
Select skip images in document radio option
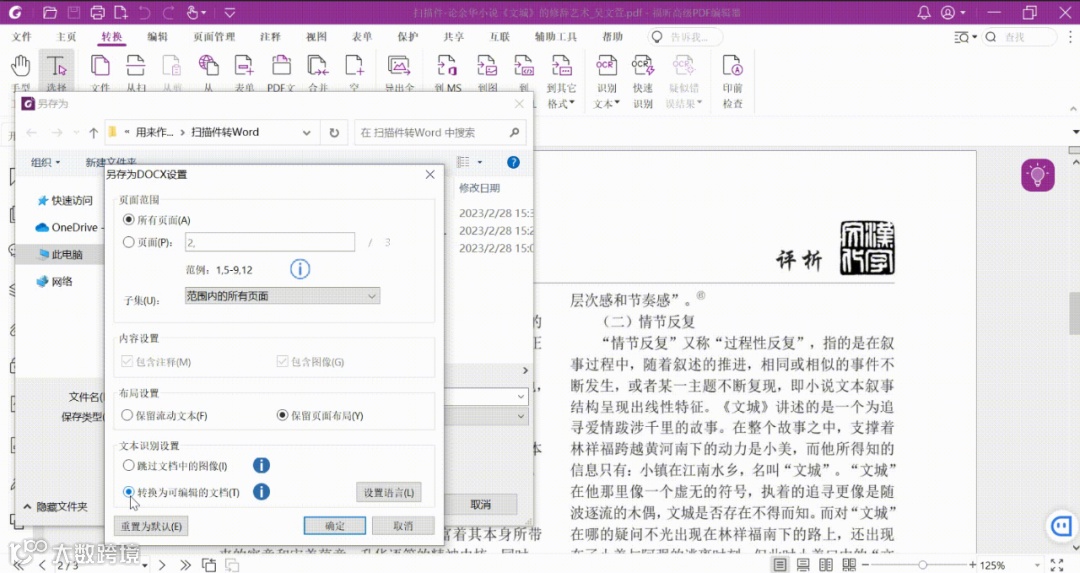pos(128,466)
